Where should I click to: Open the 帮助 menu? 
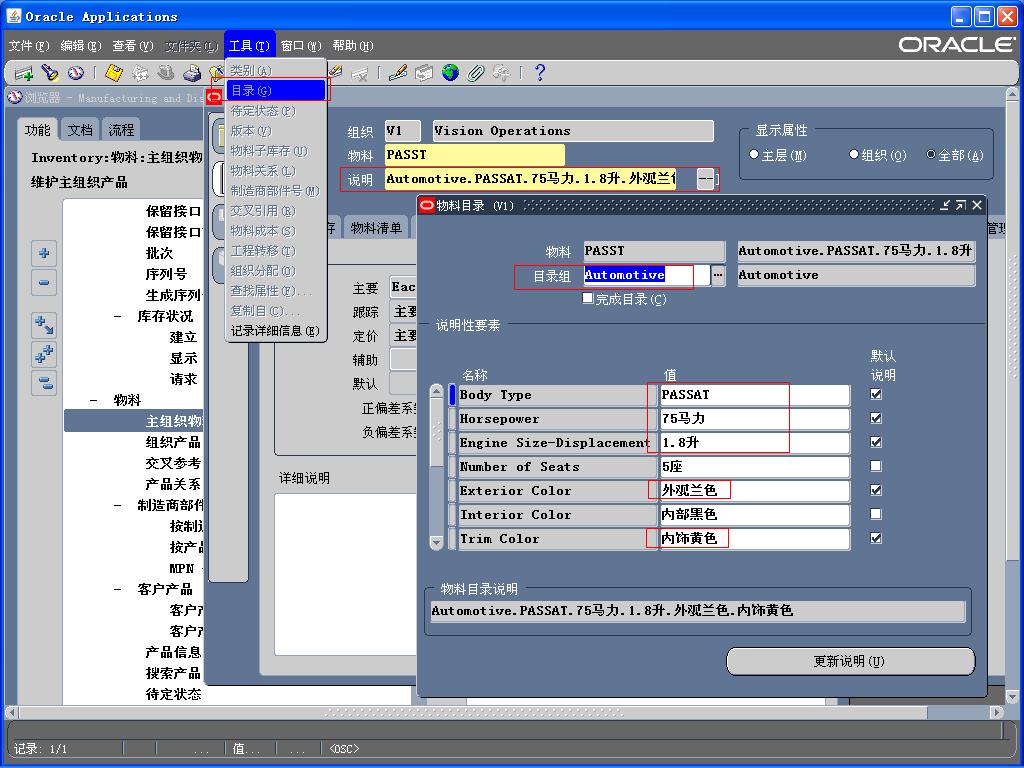coord(353,46)
